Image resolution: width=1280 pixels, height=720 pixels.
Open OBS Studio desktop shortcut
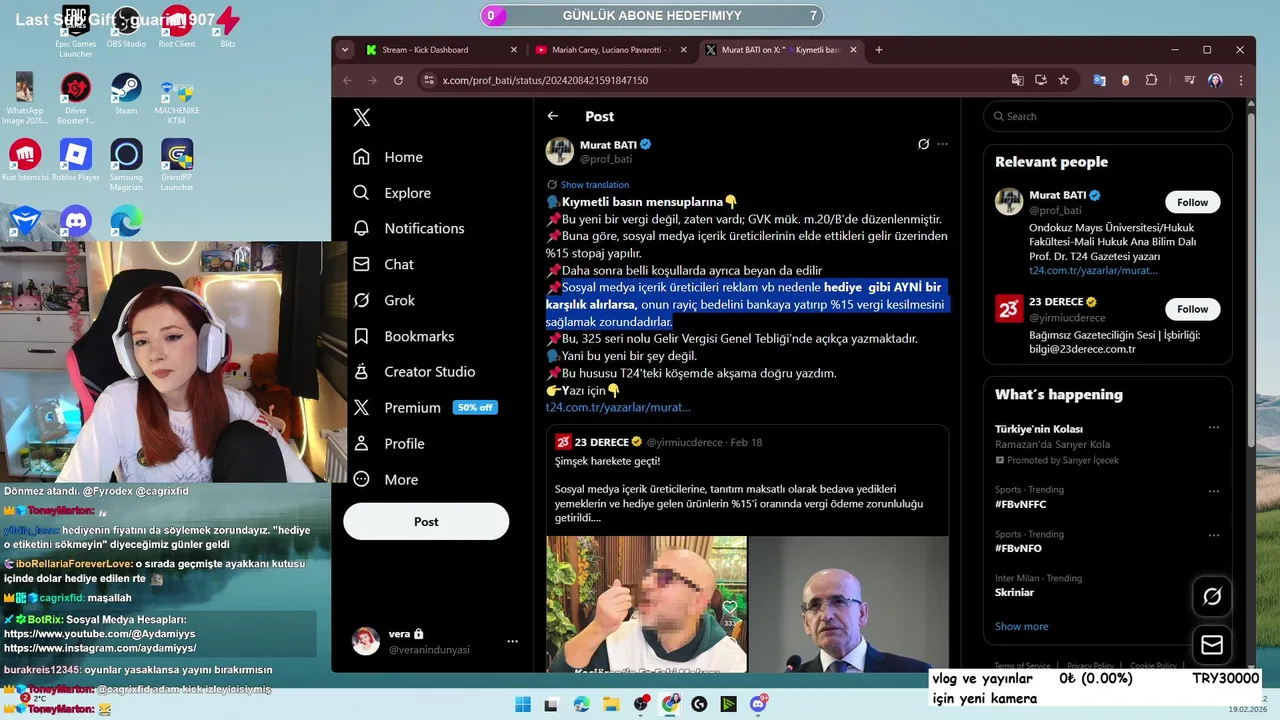tap(126, 27)
